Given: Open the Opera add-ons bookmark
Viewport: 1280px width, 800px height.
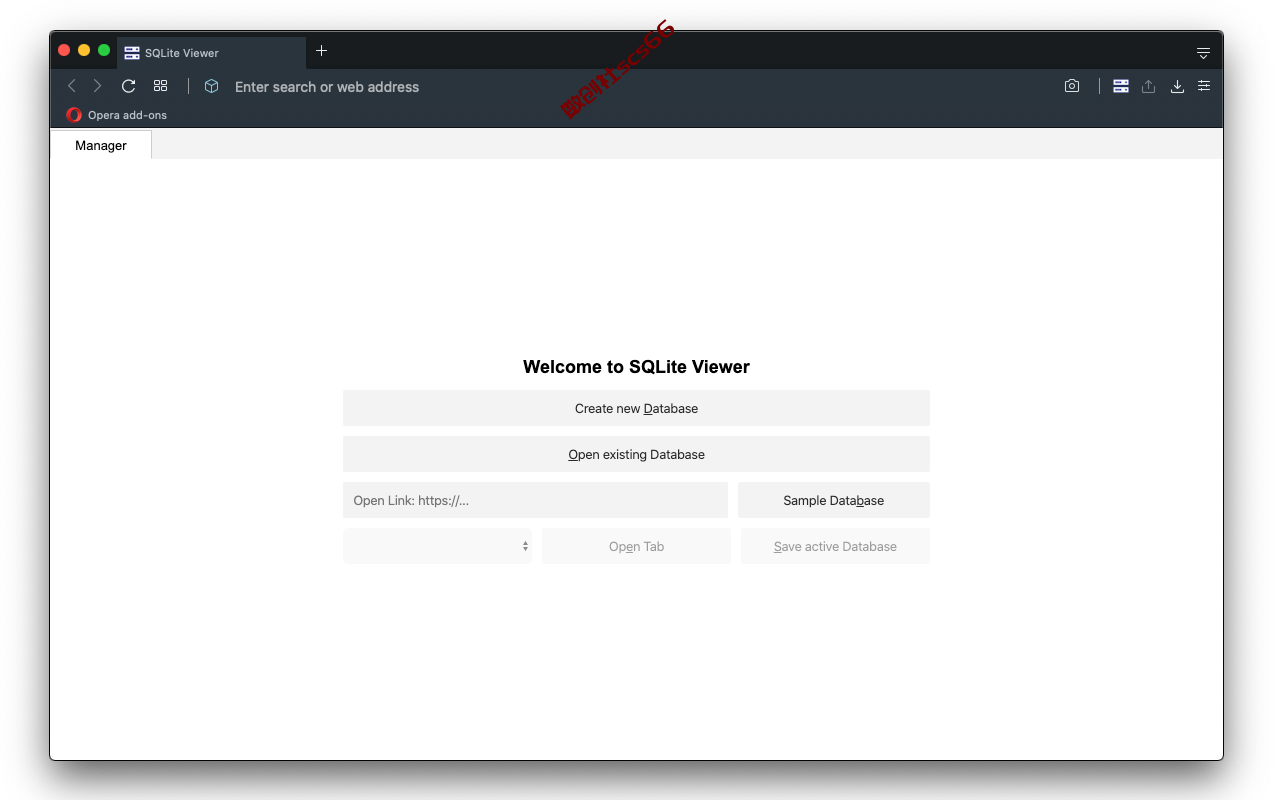Looking at the screenshot, I should [117, 115].
